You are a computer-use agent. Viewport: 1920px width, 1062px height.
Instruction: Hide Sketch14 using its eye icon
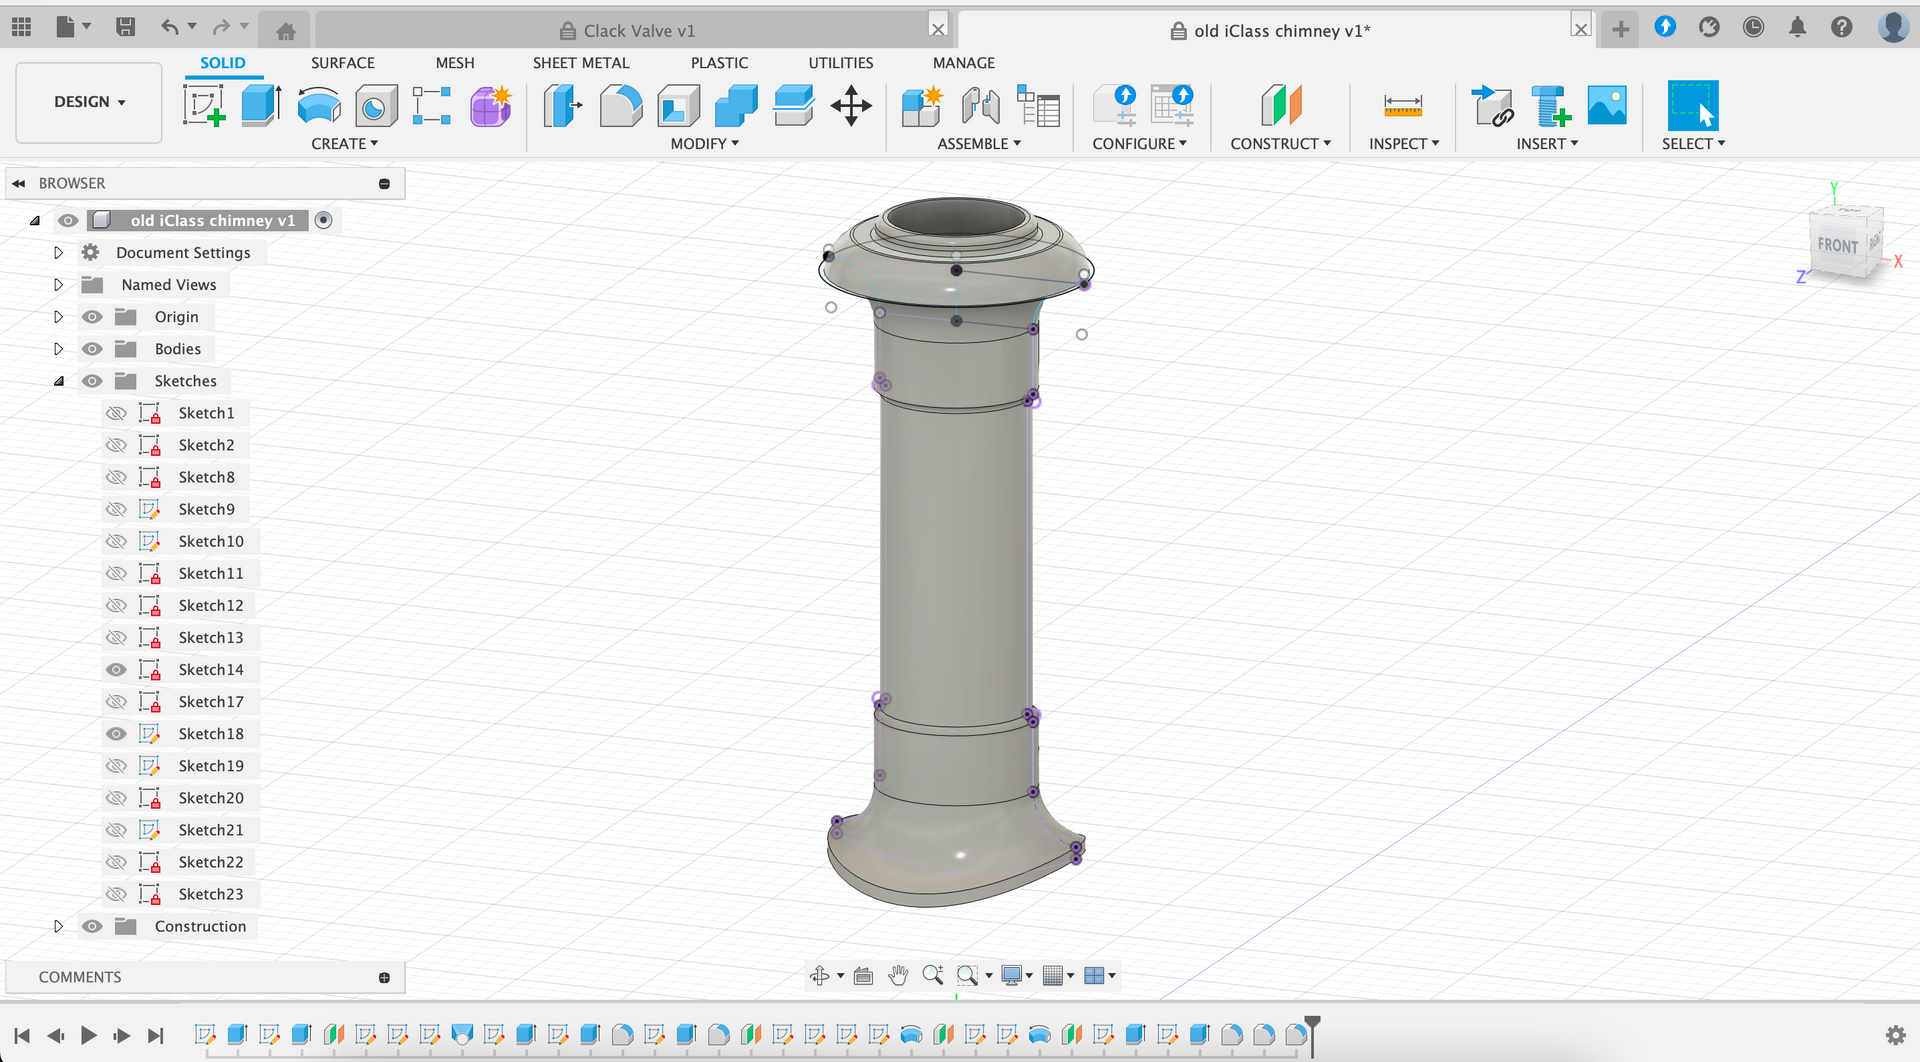coord(117,670)
